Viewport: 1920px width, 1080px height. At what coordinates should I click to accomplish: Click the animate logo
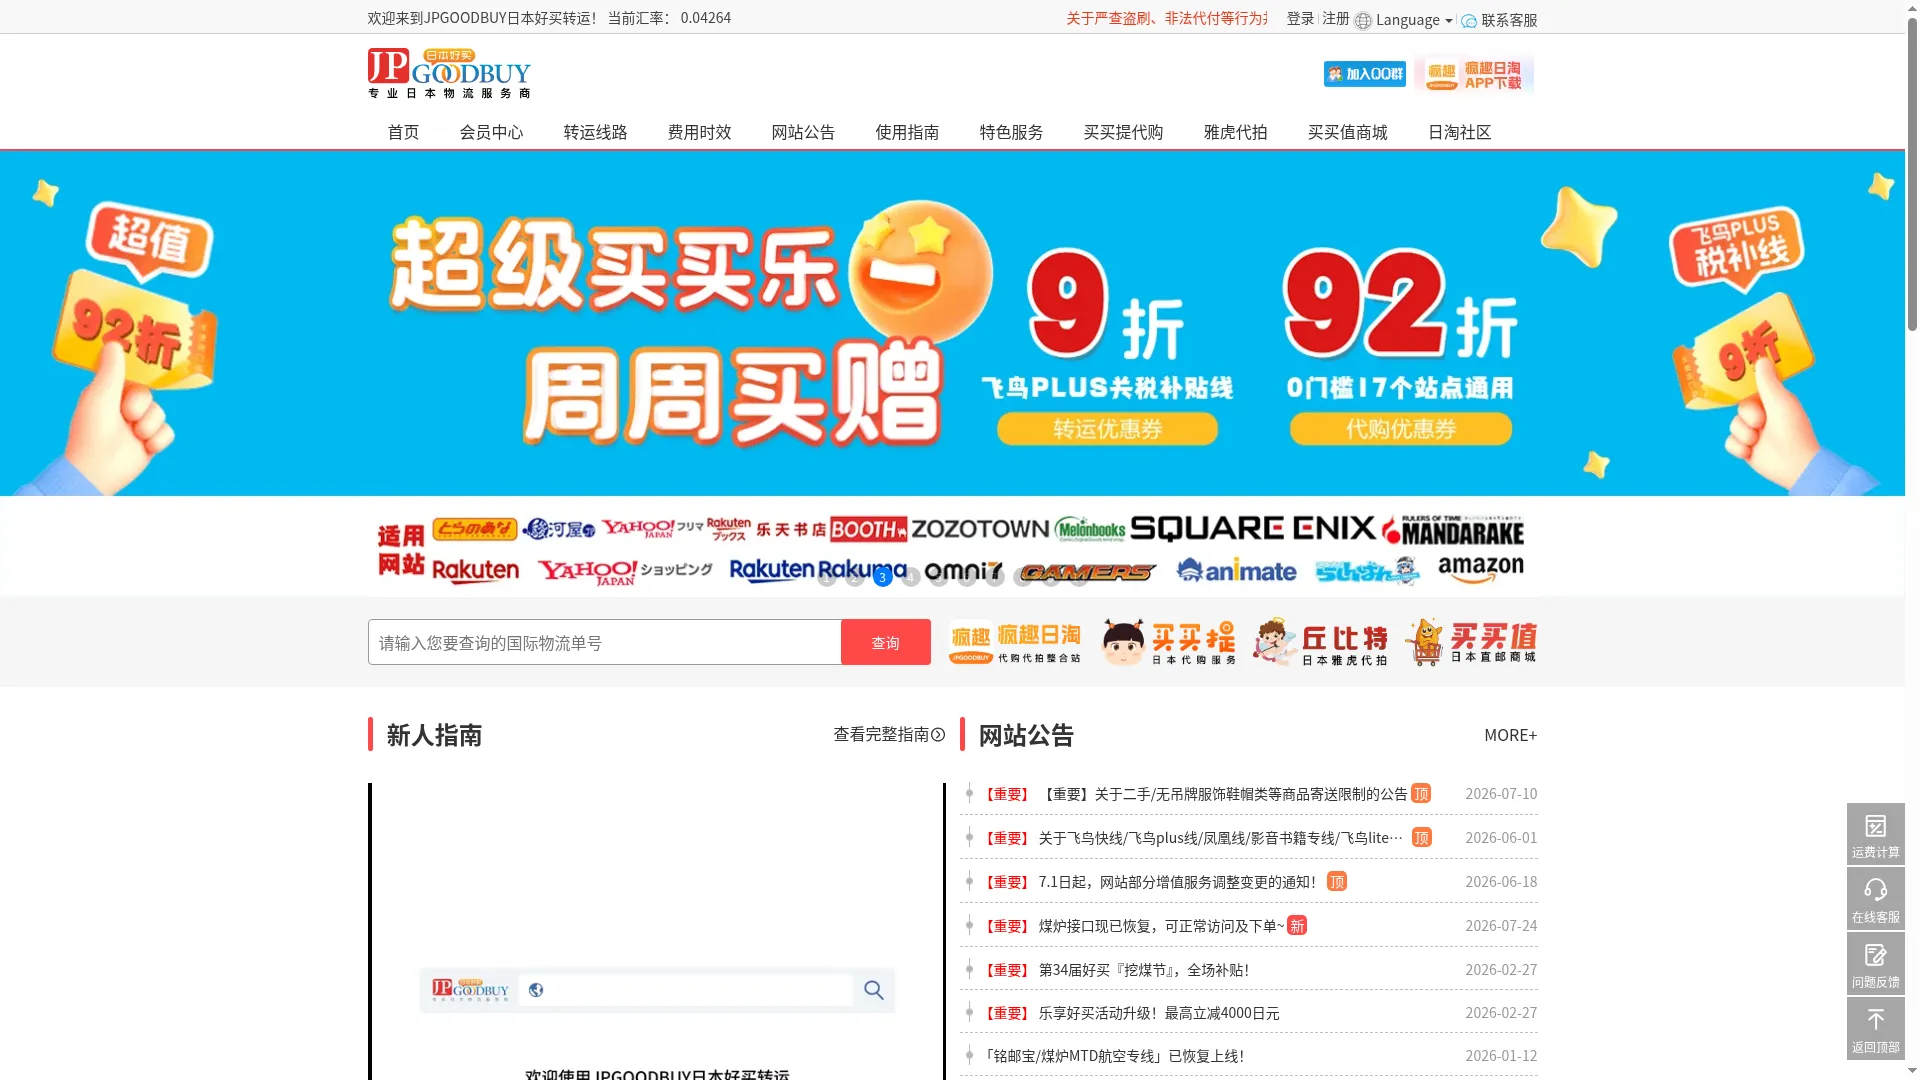pos(1236,570)
